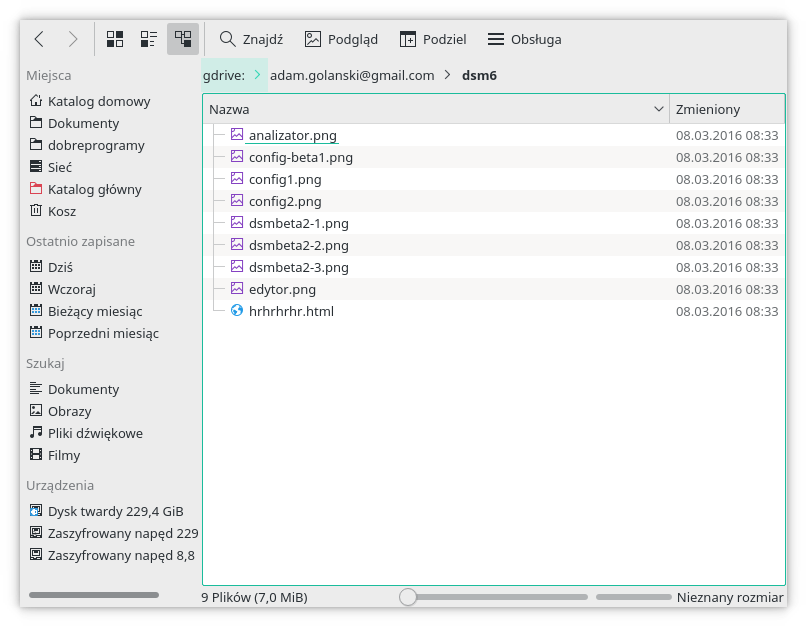Click the hrhrhrhr.html globe icon
The height and width of the screenshot is (627, 807).
[x=237, y=310]
